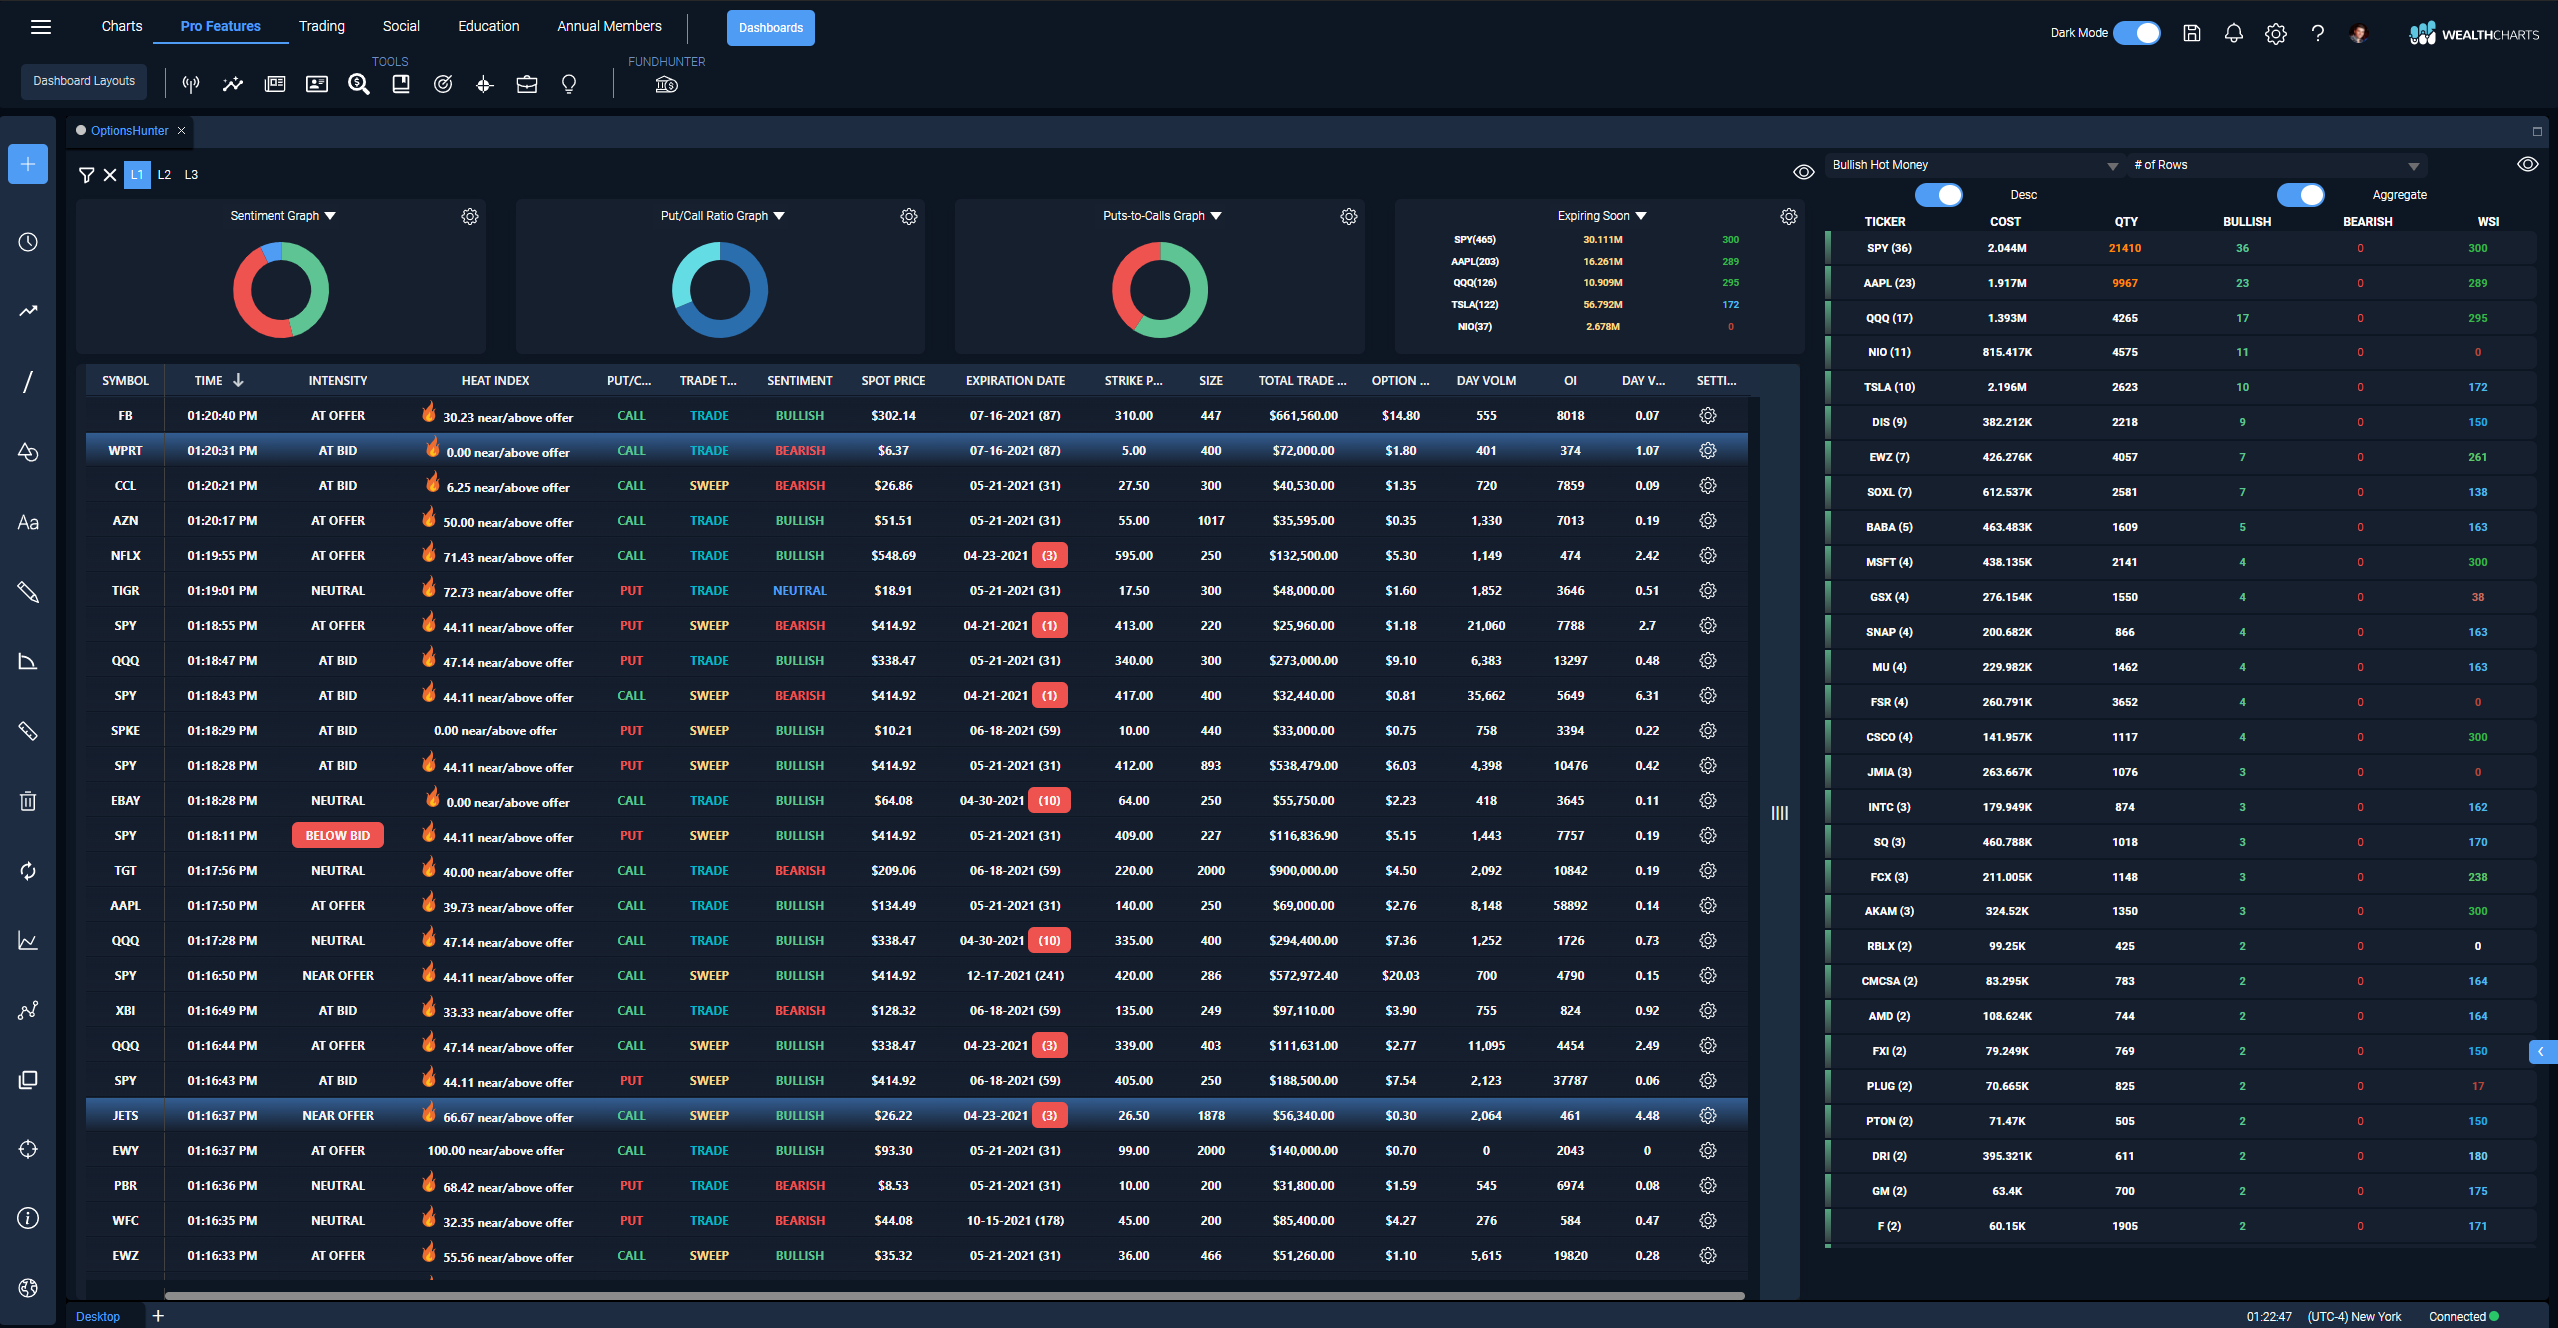2558x1328 pixels.
Task: Expand the right side panel chevron
Action: pyautogui.click(x=2541, y=1051)
